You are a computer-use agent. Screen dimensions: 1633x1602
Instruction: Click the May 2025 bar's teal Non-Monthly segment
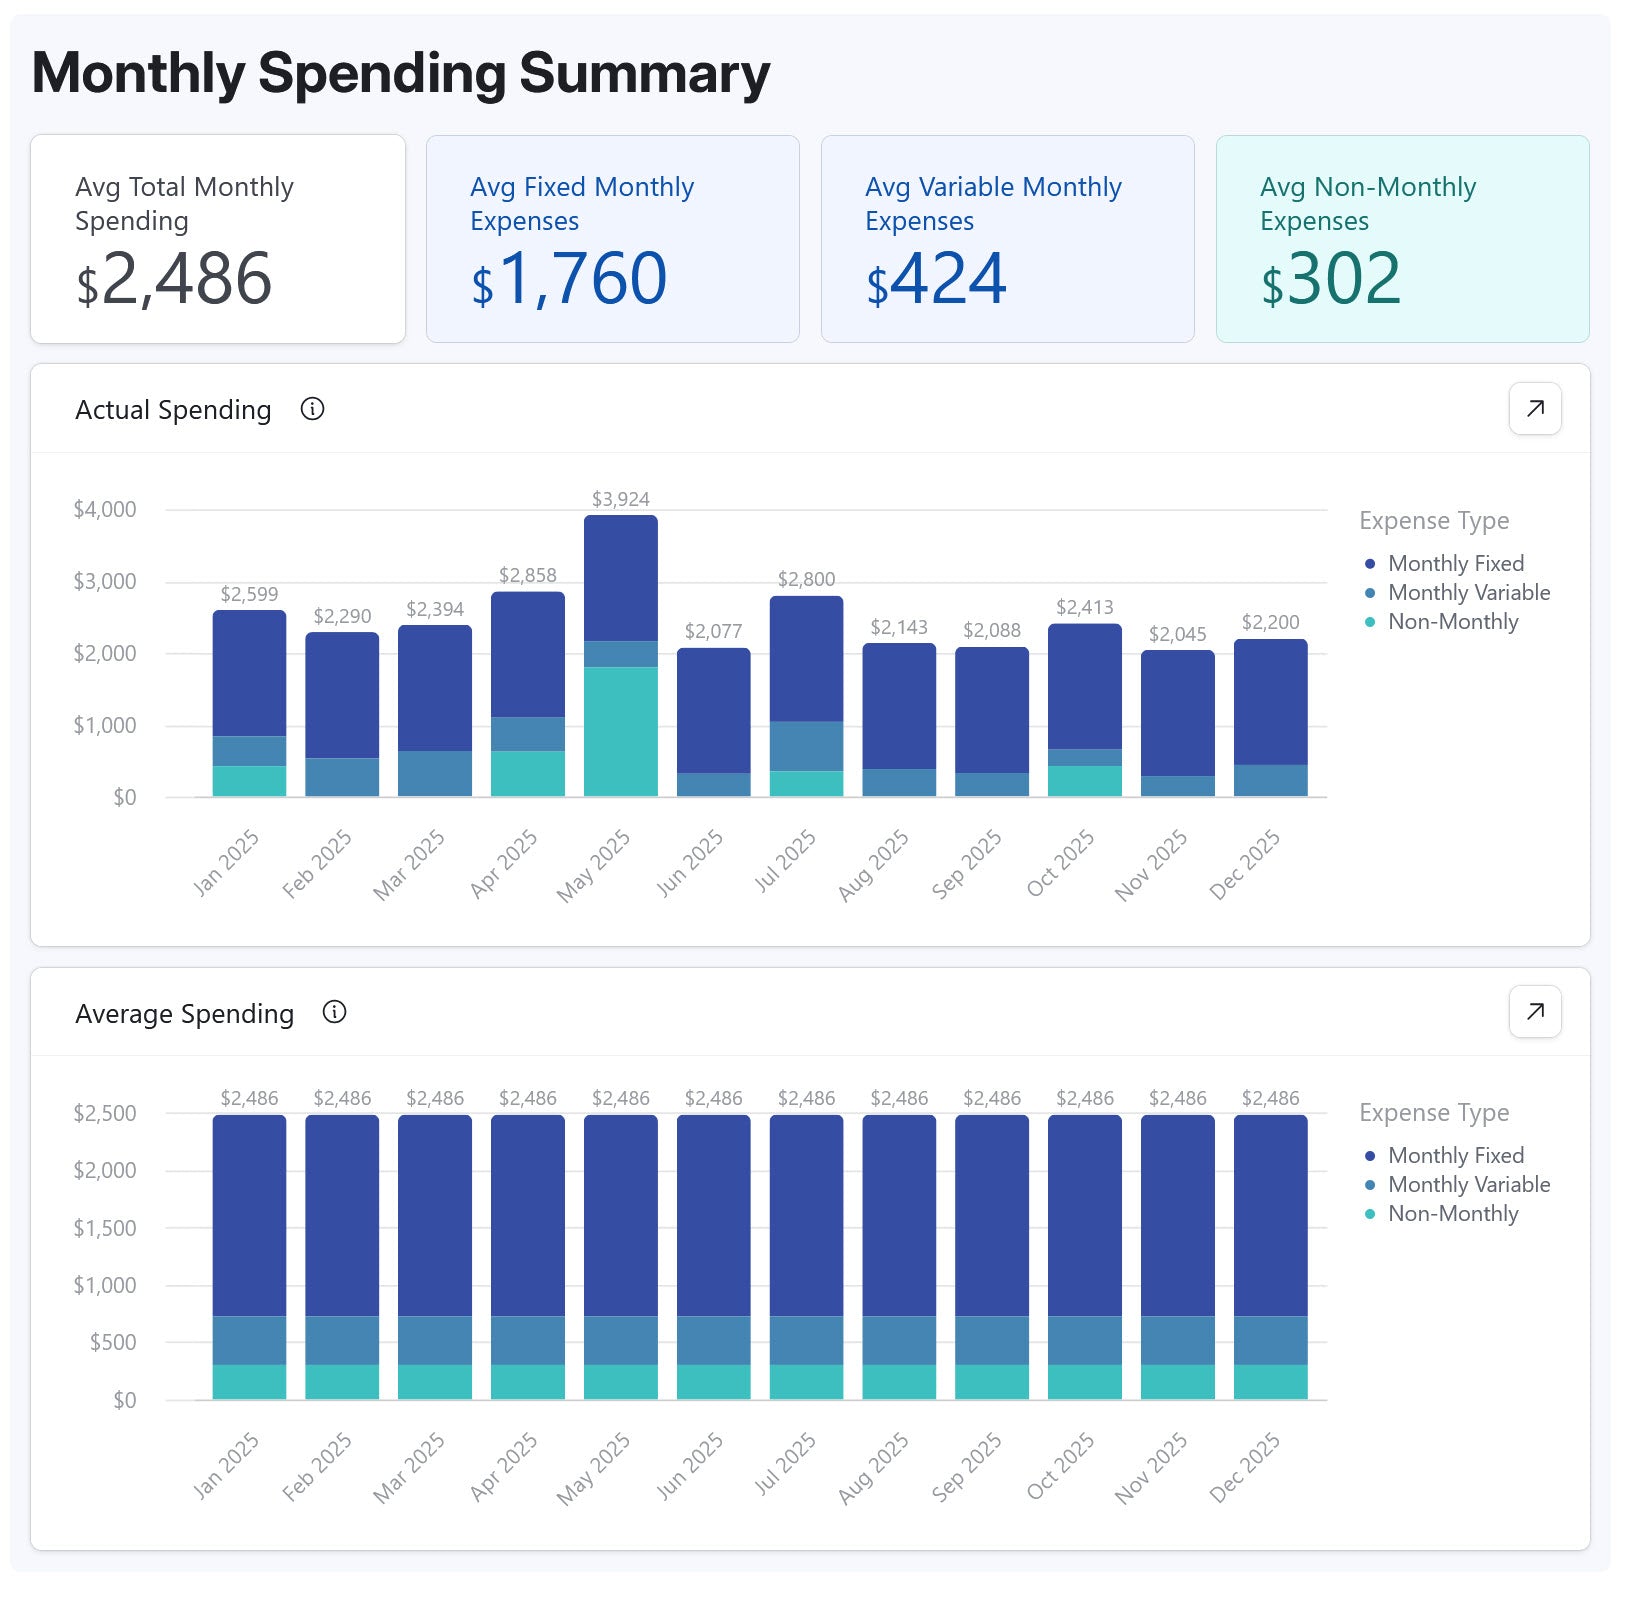click(x=620, y=731)
